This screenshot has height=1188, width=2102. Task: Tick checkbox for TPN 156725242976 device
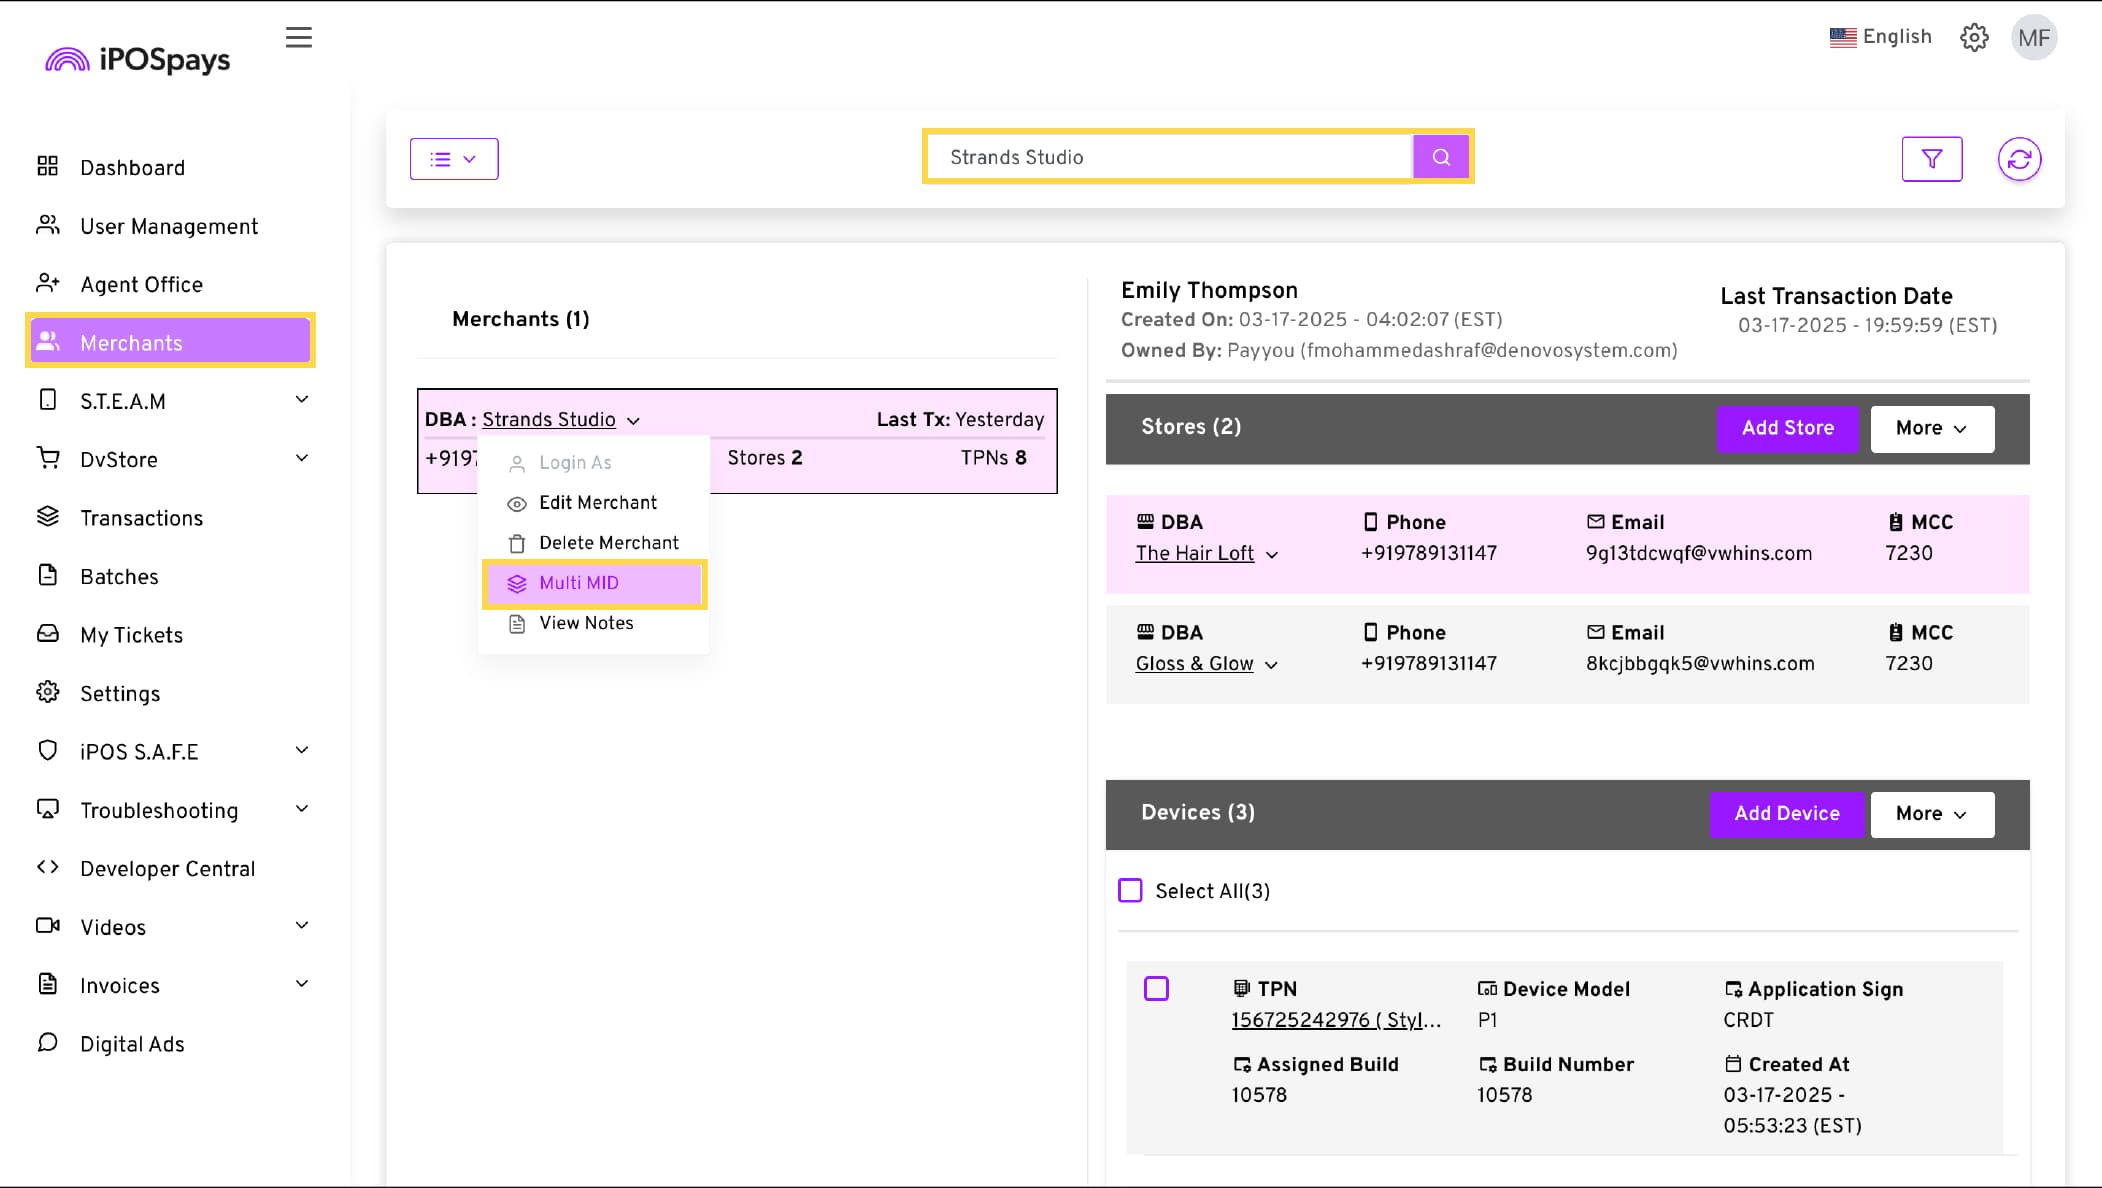click(x=1156, y=989)
